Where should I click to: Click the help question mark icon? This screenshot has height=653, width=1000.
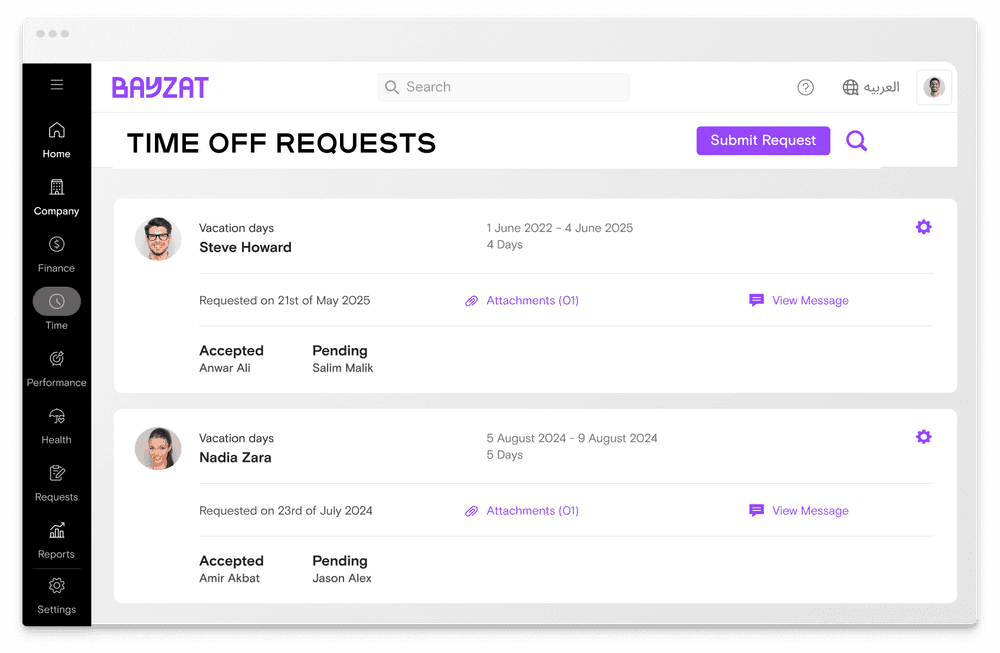tap(805, 87)
